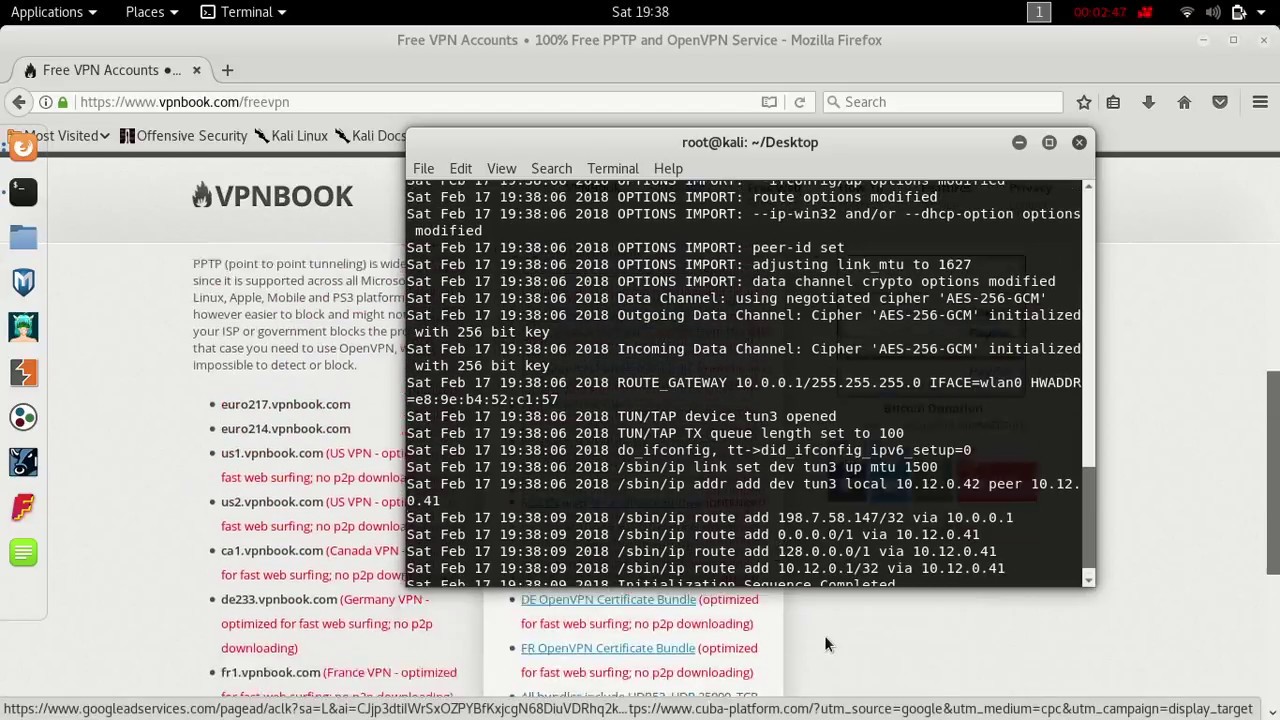Open the volume indicator
Viewport: 1280px width, 720px height.
click(x=1213, y=12)
